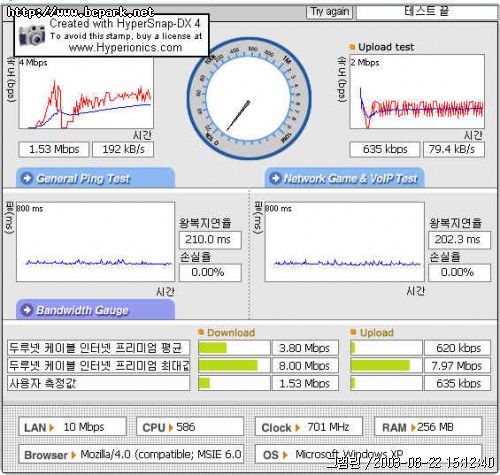Open the General Ping Test tab
This screenshot has width=500, height=475.
pyautogui.click(x=95, y=178)
